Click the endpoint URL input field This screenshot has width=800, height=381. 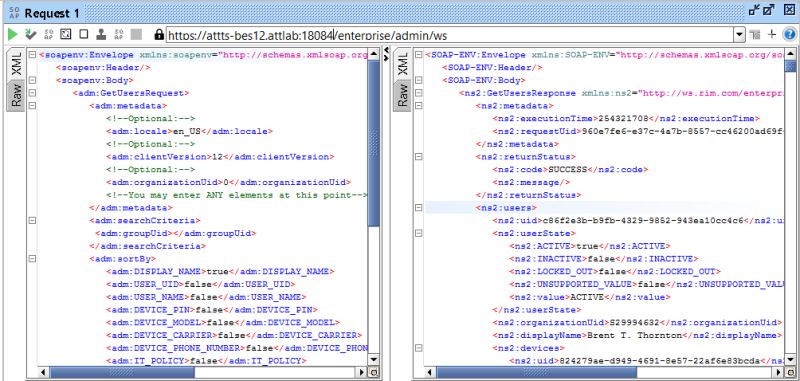click(450, 35)
